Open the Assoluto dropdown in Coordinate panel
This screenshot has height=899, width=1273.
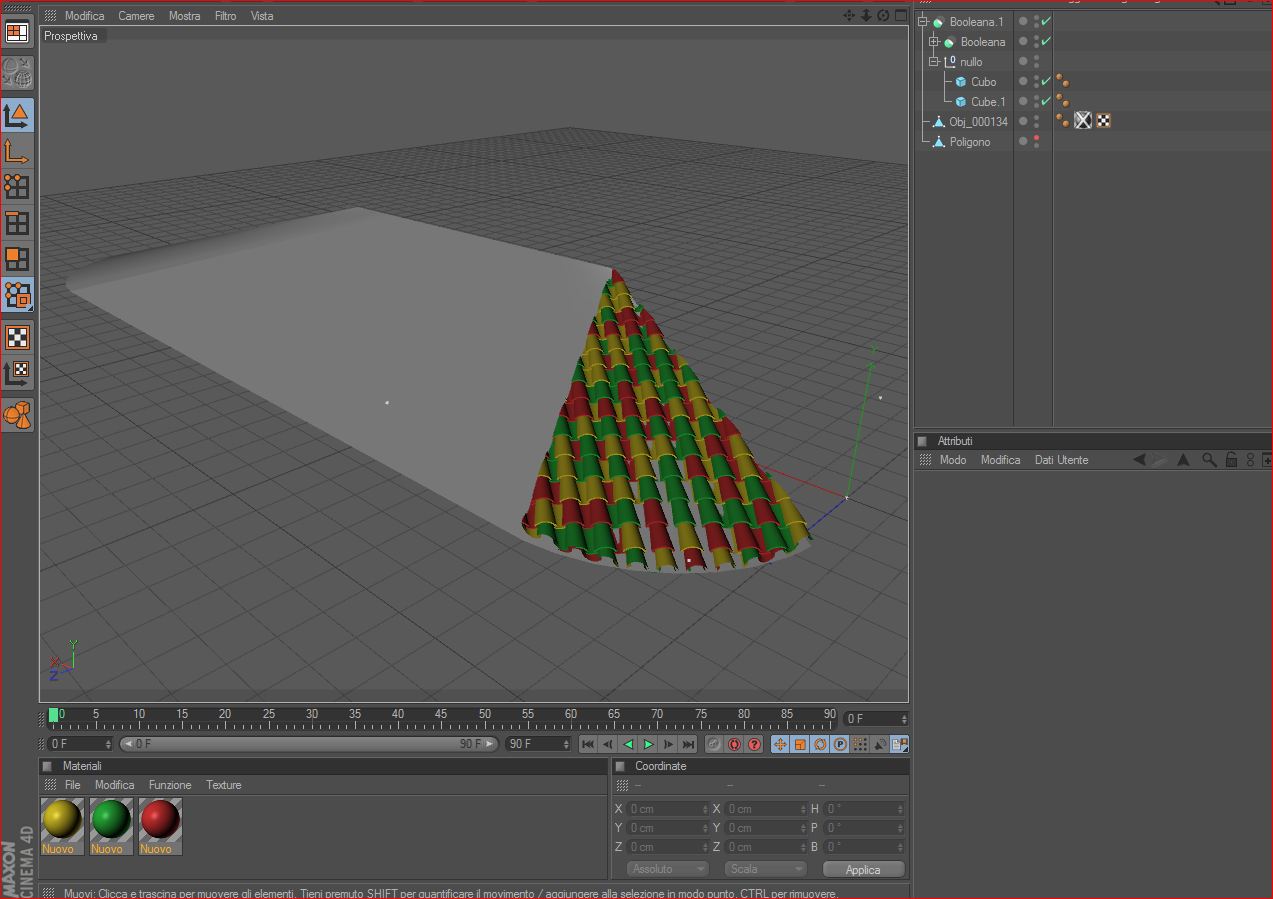click(x=668, y=869)
